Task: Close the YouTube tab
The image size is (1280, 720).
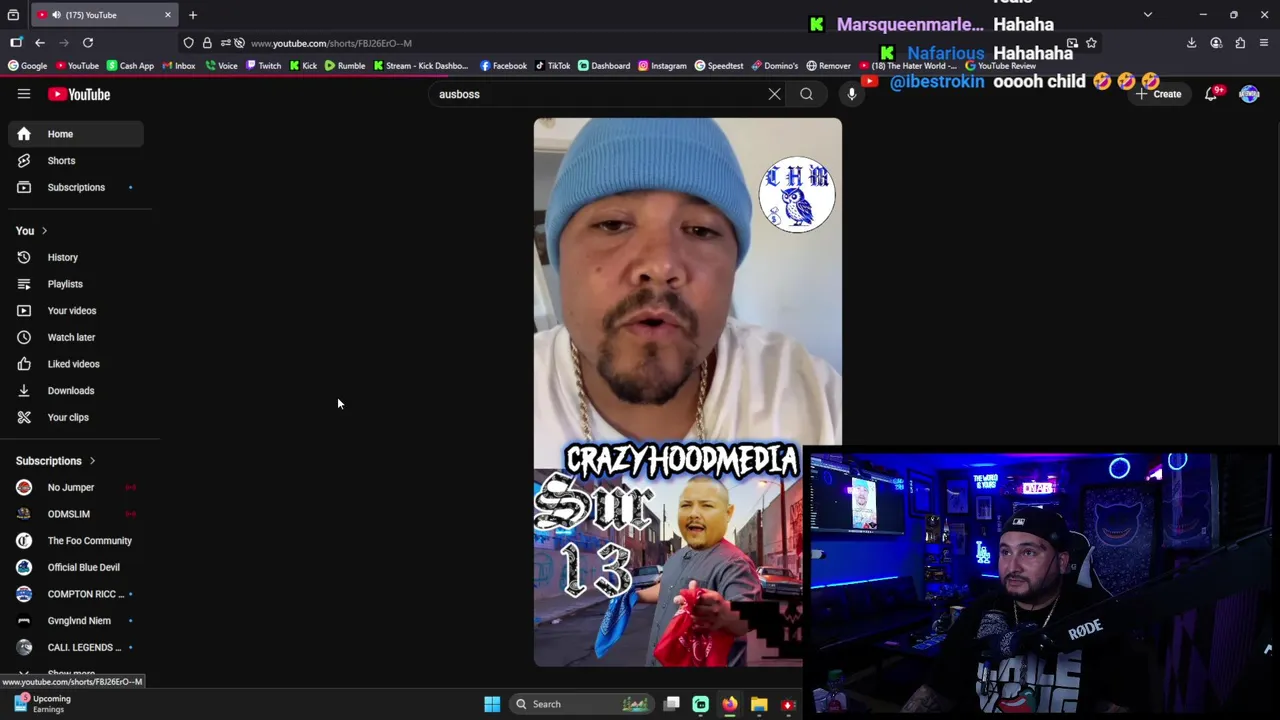Action: pyautogui.click(x=167, y=15)
